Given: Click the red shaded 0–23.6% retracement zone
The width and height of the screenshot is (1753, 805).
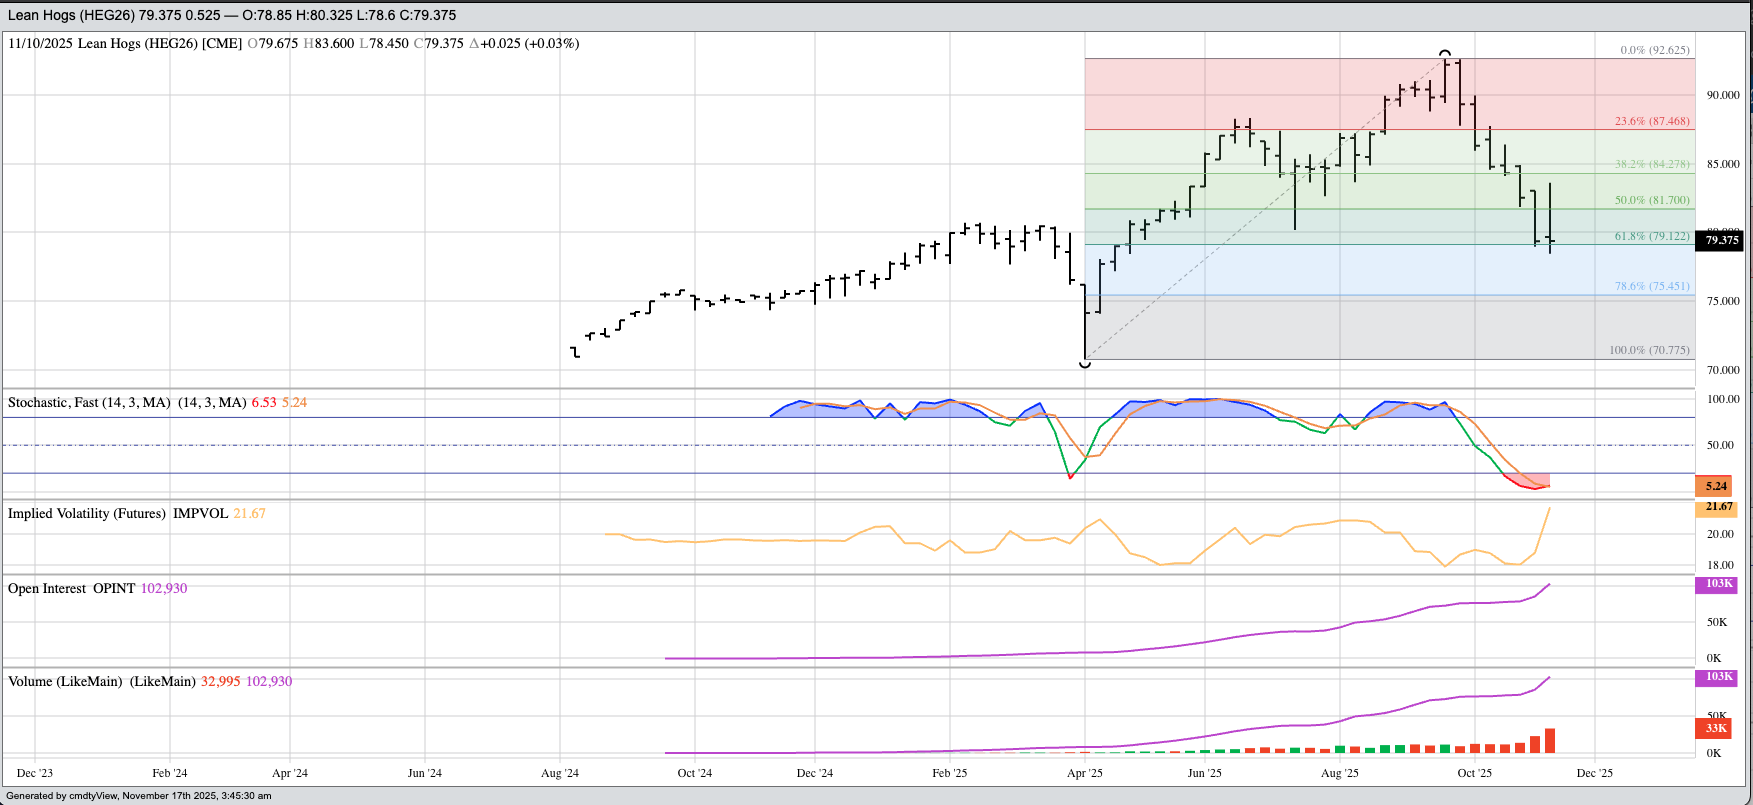Looking at the screenshot, I should [x=1250, y=94].
